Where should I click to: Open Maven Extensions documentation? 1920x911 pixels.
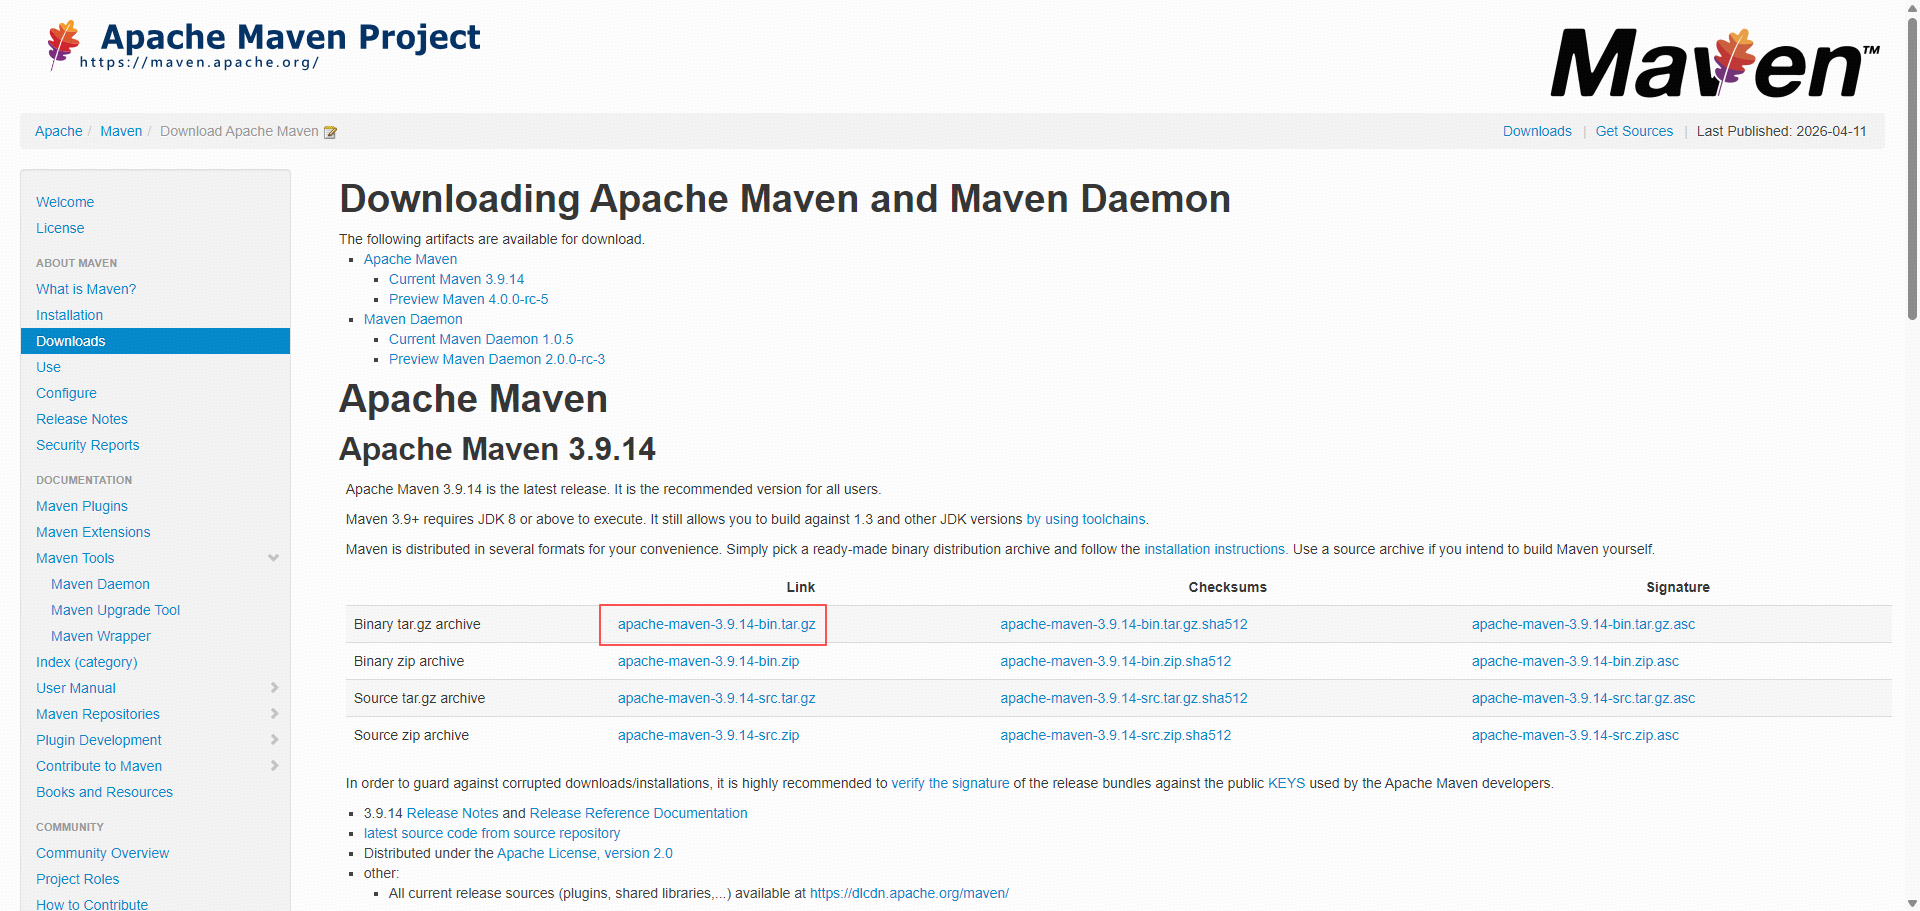click(93, 532)
